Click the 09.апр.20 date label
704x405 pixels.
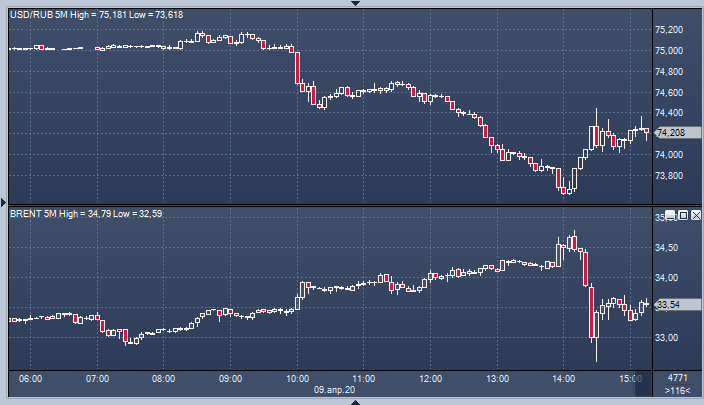pyautogui.click(x=335, y=390)
